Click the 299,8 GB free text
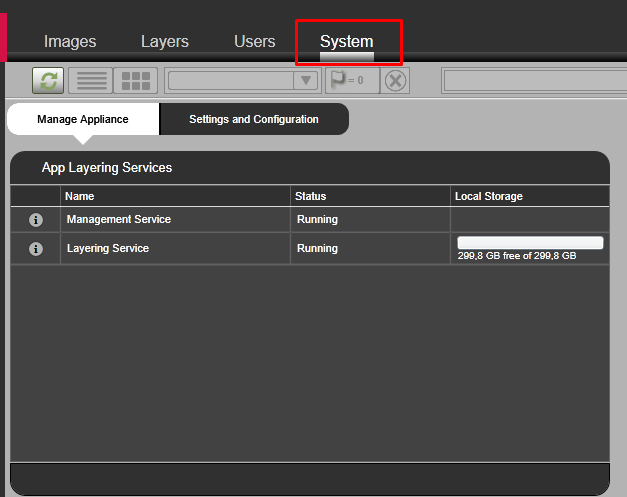This screenshot has height=497, width=627. pos(517,256)
